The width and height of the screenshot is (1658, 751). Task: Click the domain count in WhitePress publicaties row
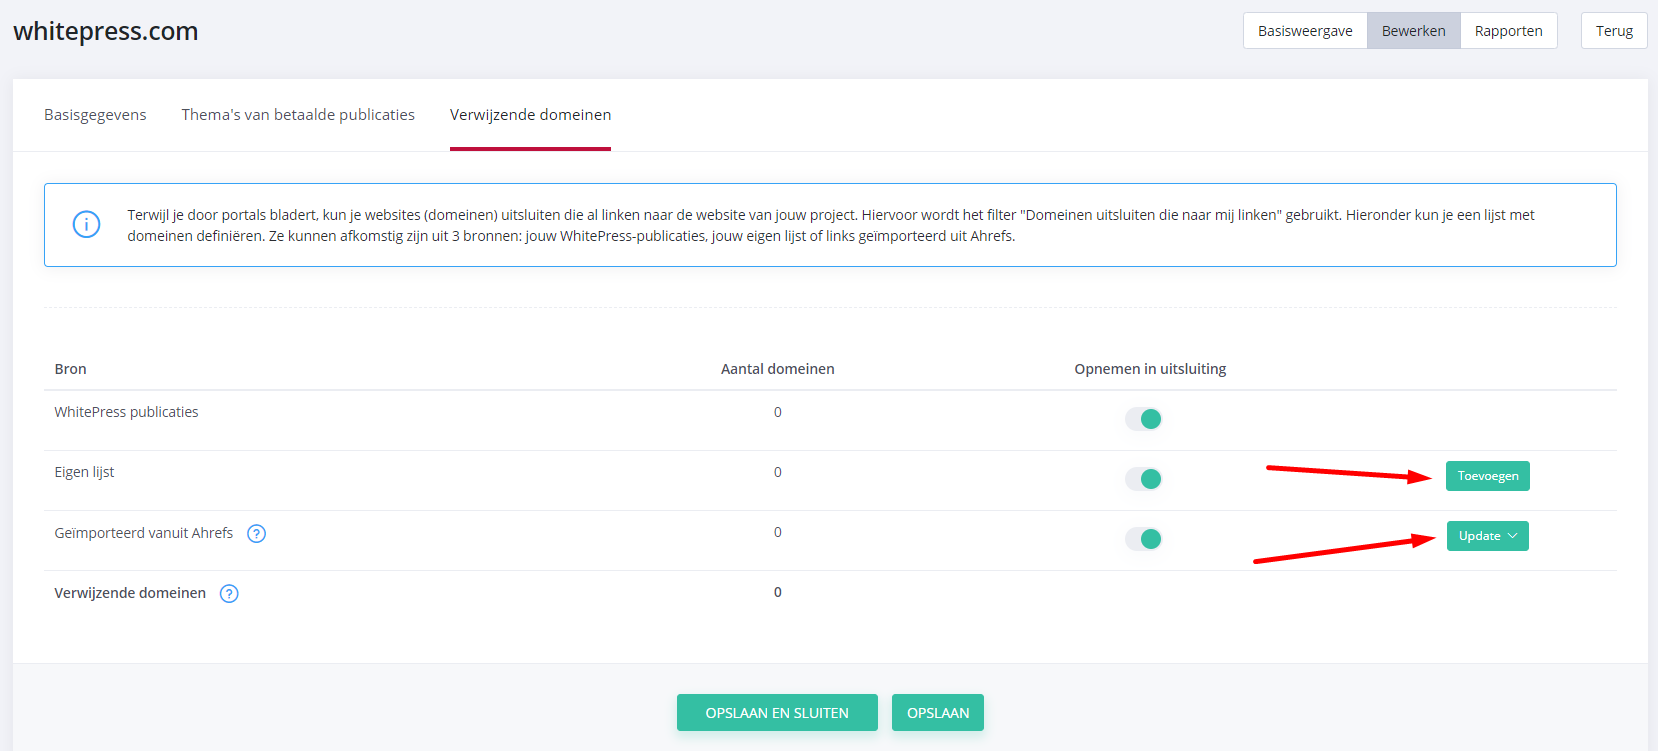(778, 412)
